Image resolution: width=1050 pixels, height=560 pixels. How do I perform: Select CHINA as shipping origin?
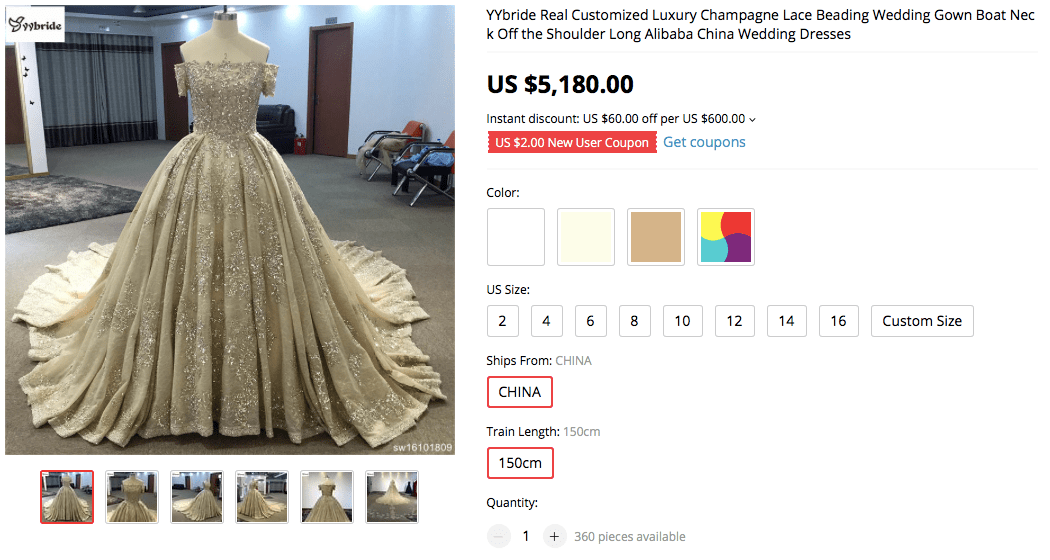(x=520, y=392)
